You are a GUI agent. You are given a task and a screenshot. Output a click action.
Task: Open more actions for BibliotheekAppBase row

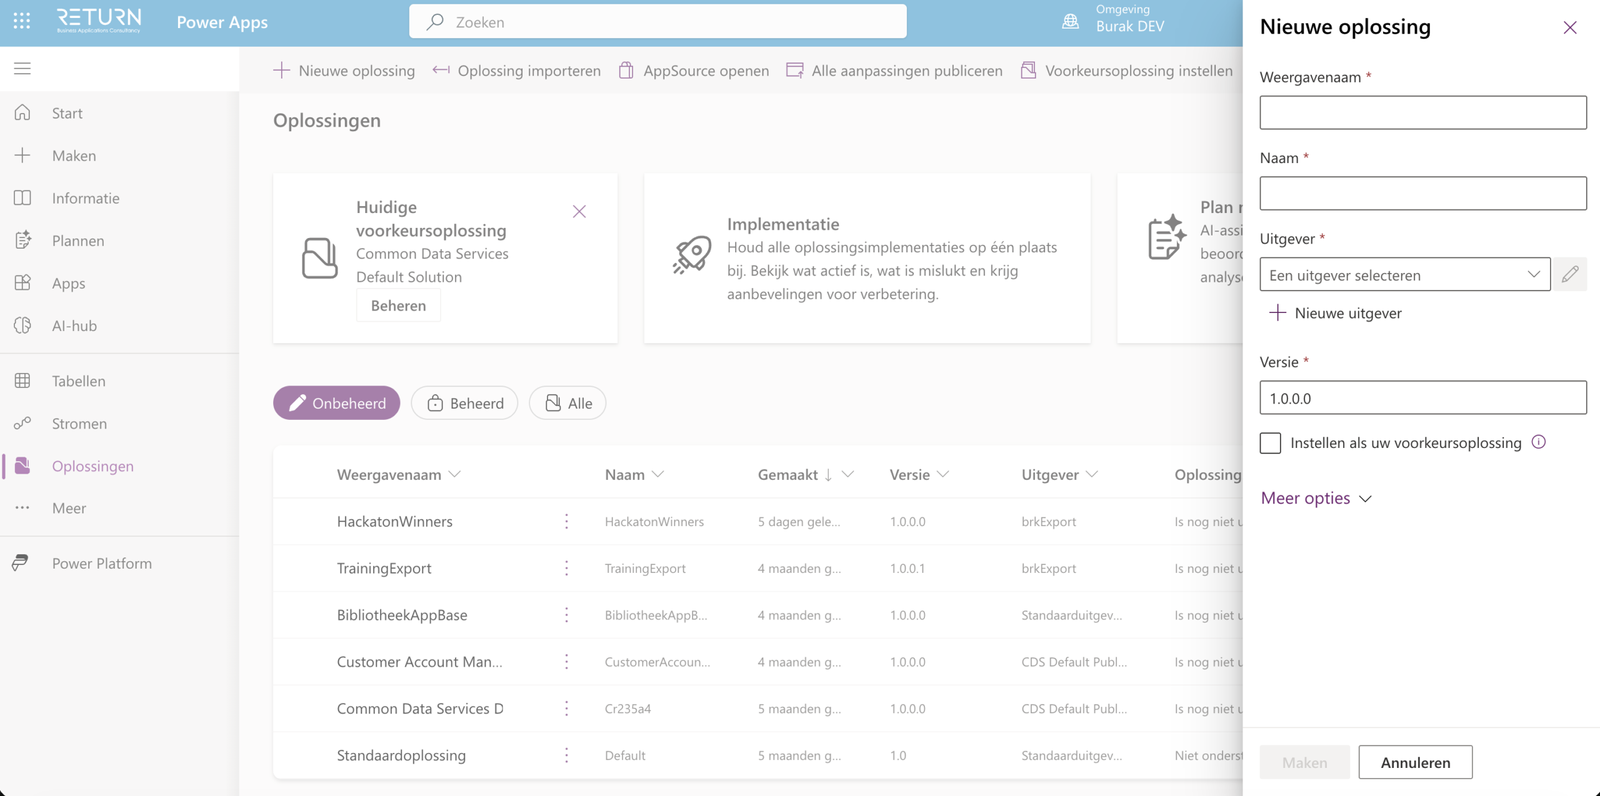[566, 615]
